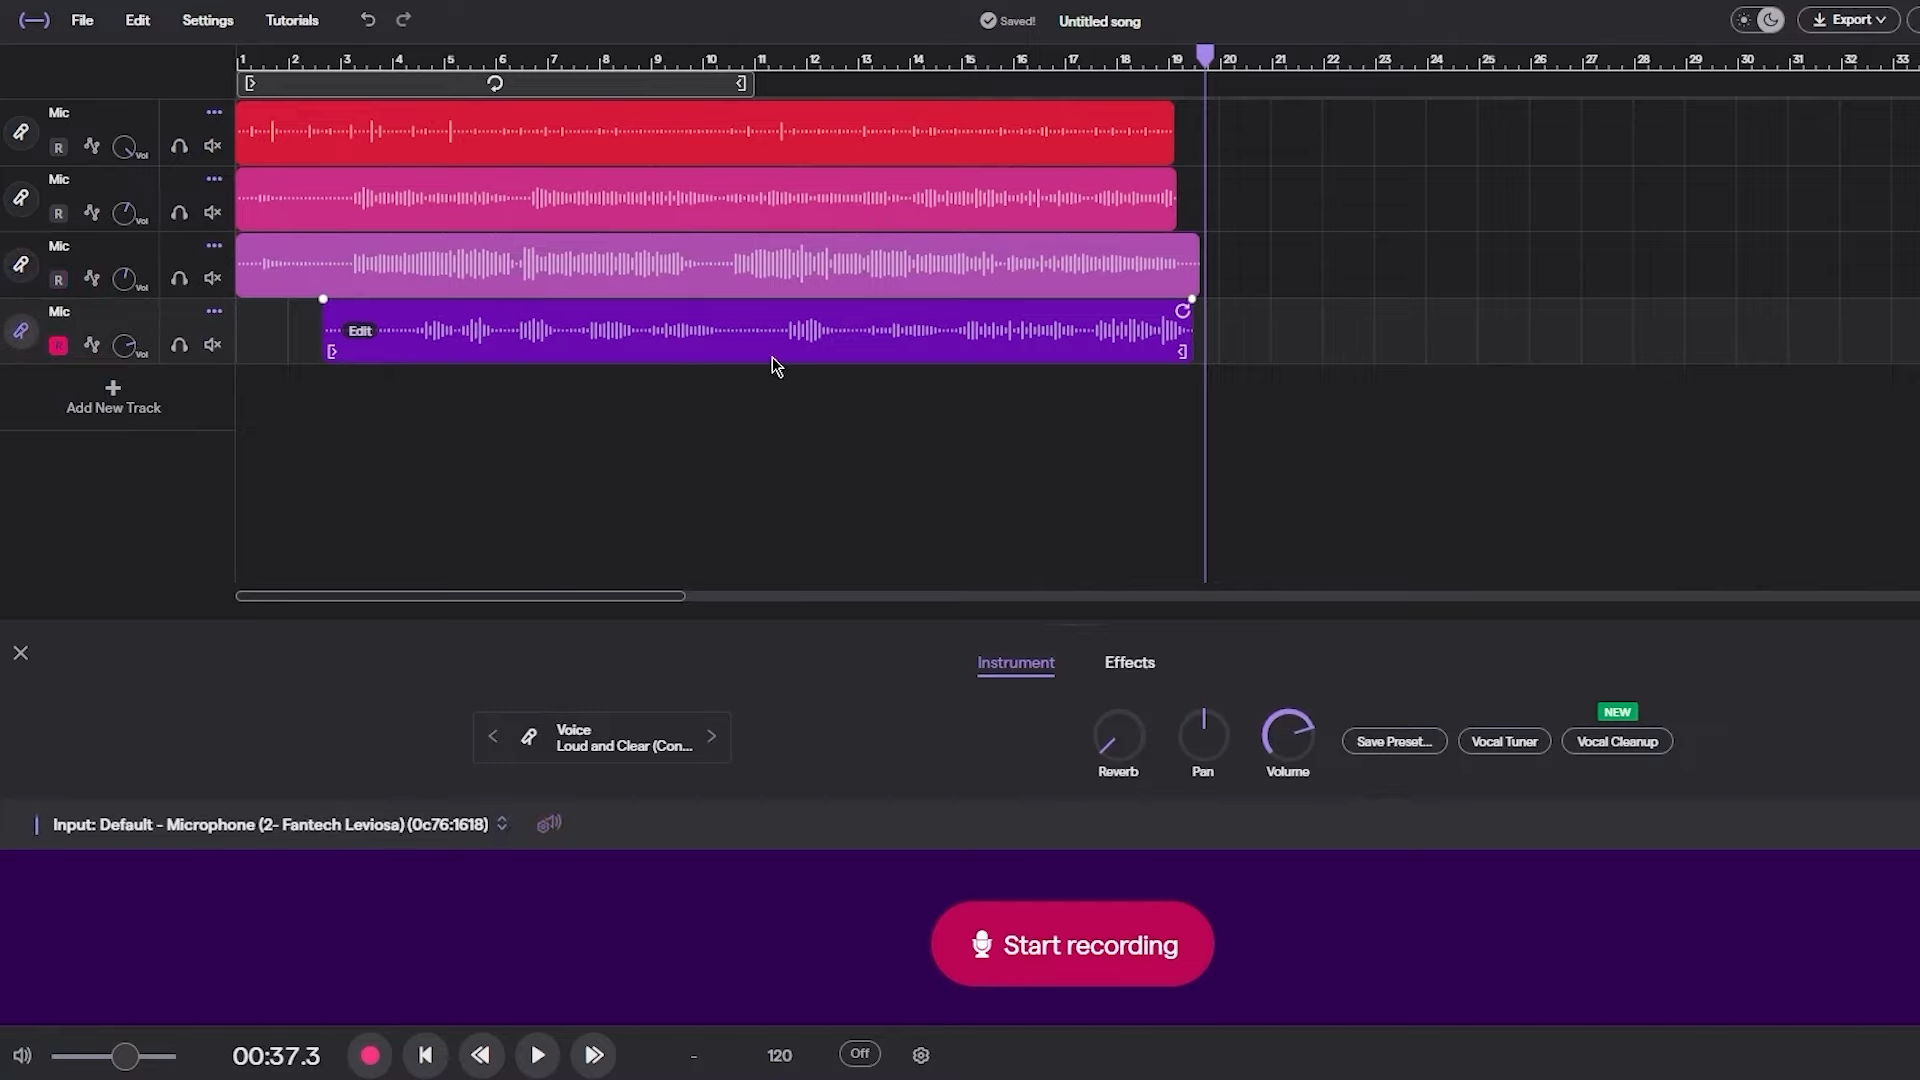Click the input monitoring icon
This screenshot has height=1080, width=1920.
549,824
